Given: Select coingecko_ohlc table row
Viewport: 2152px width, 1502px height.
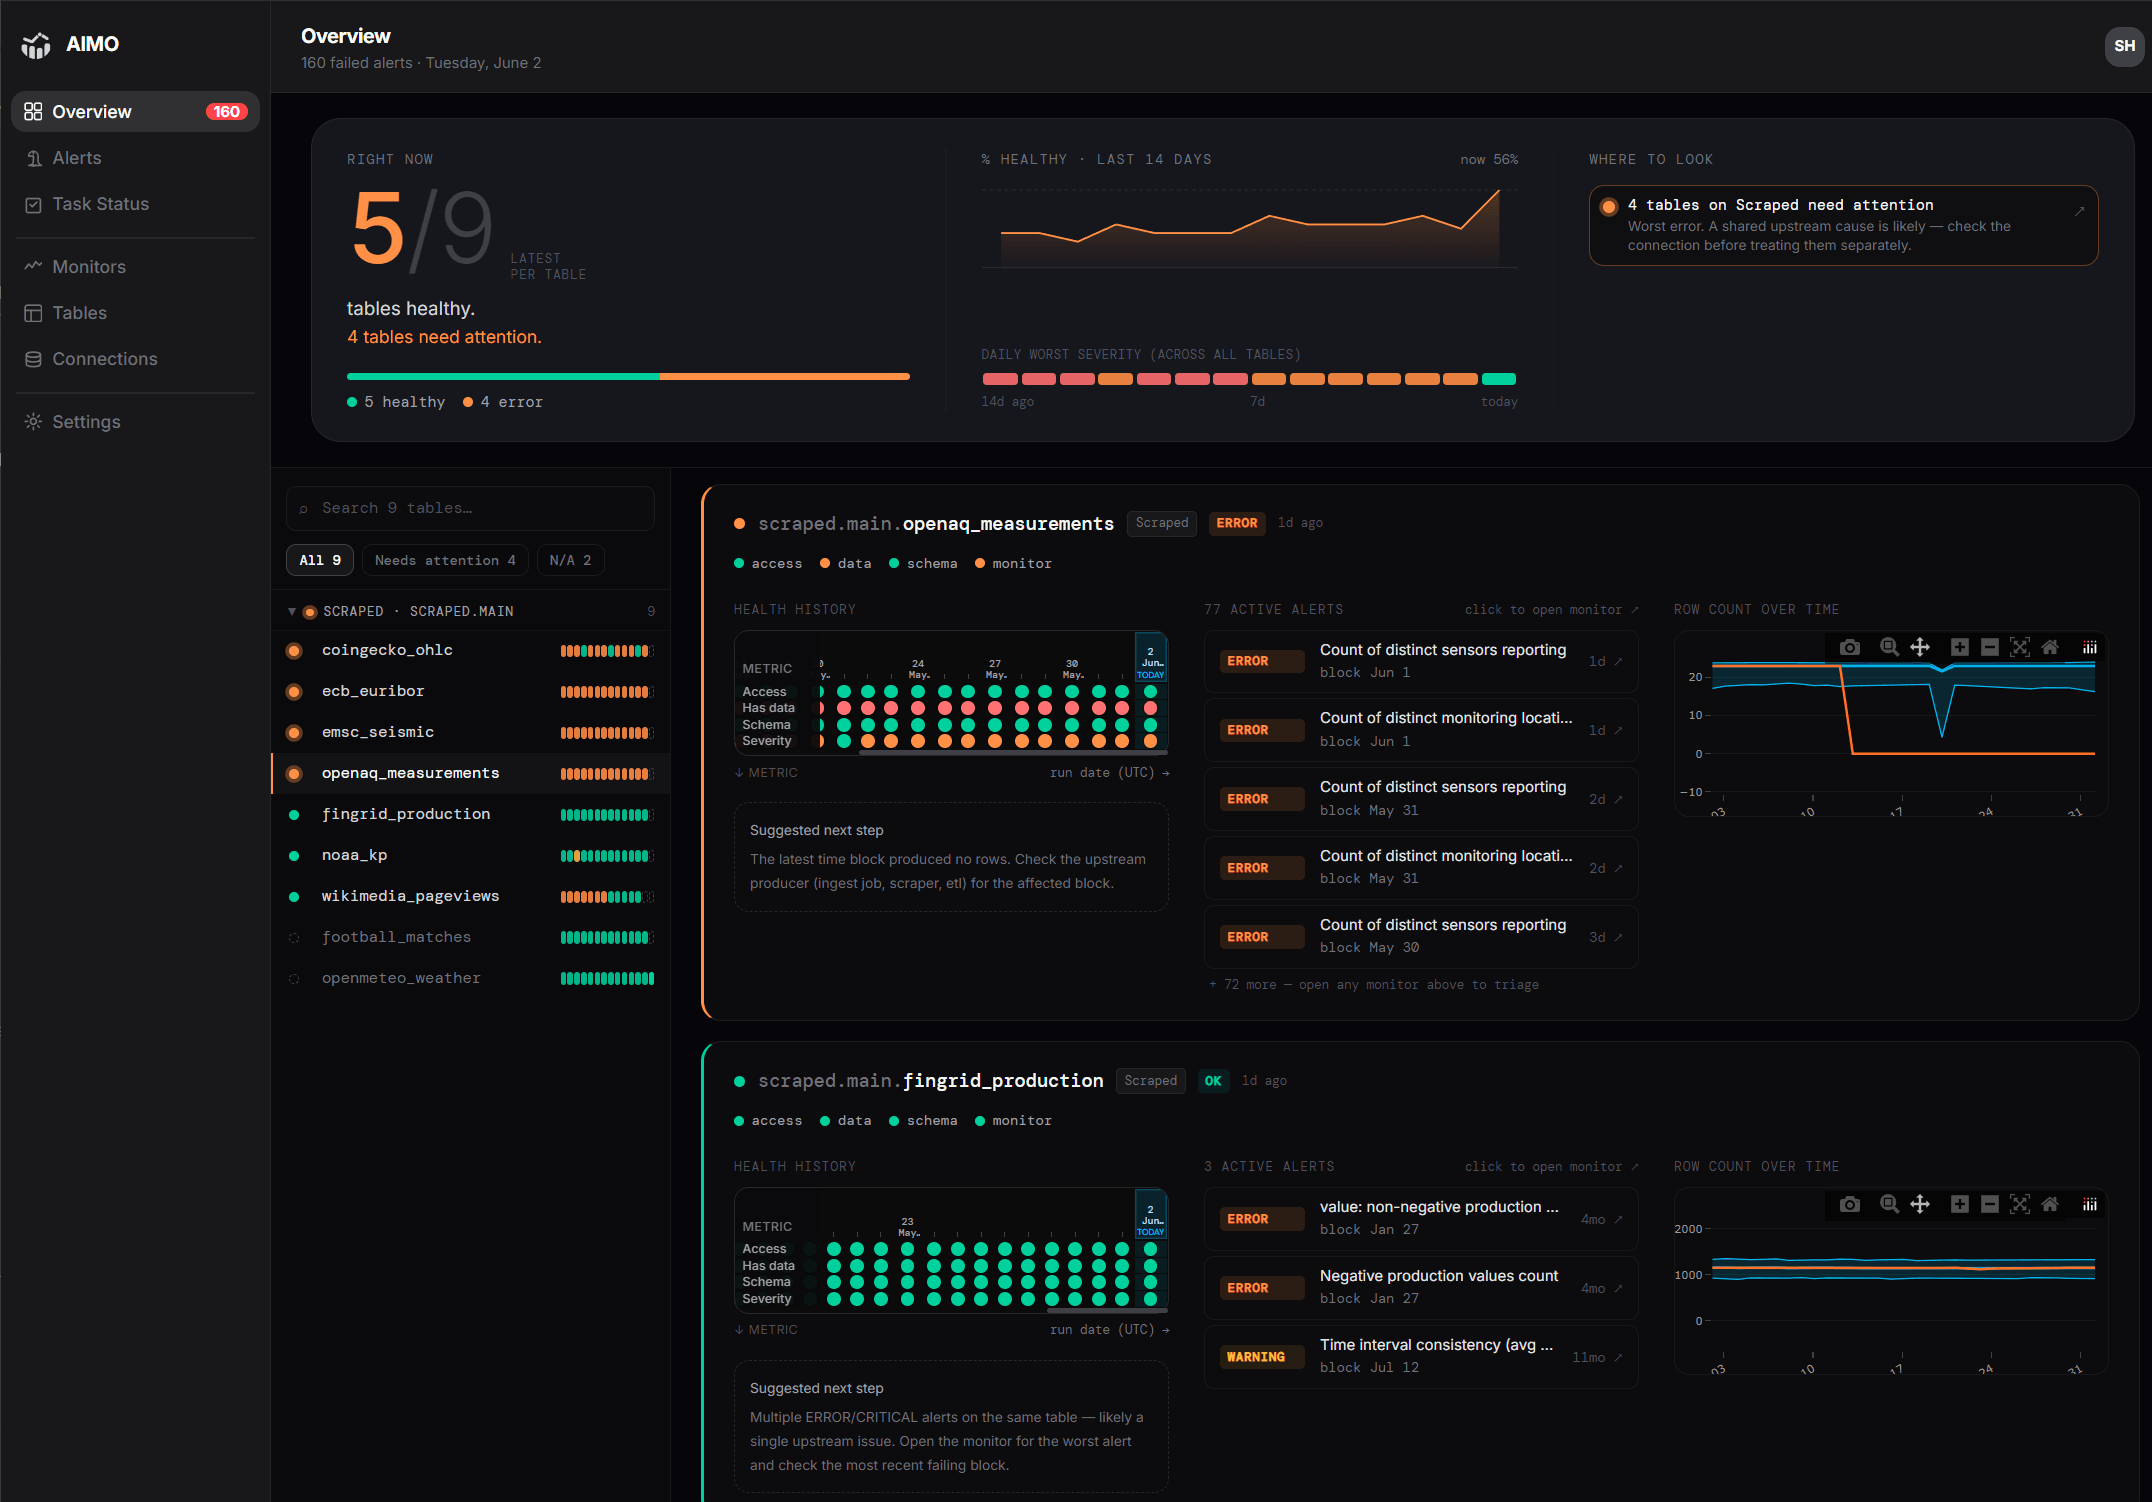Looking at the screenshot, I should [471, 651].
